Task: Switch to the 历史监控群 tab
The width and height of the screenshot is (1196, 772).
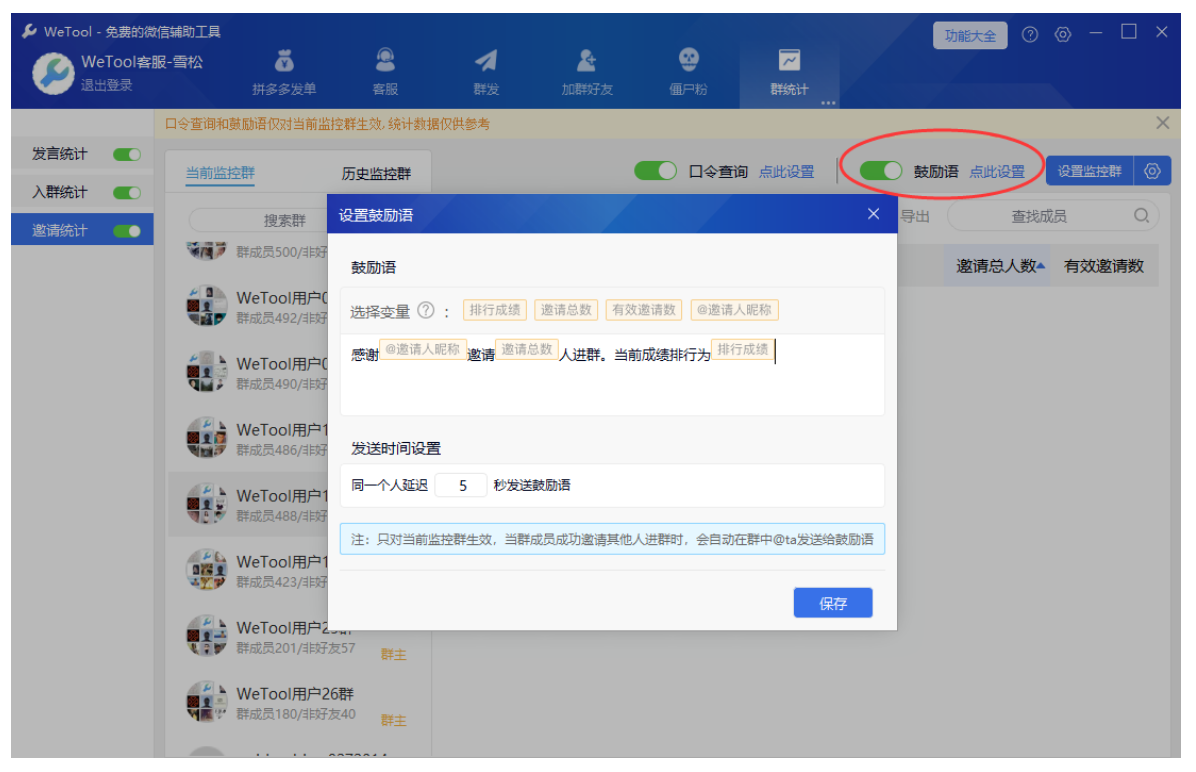Action: coord(376,173)
